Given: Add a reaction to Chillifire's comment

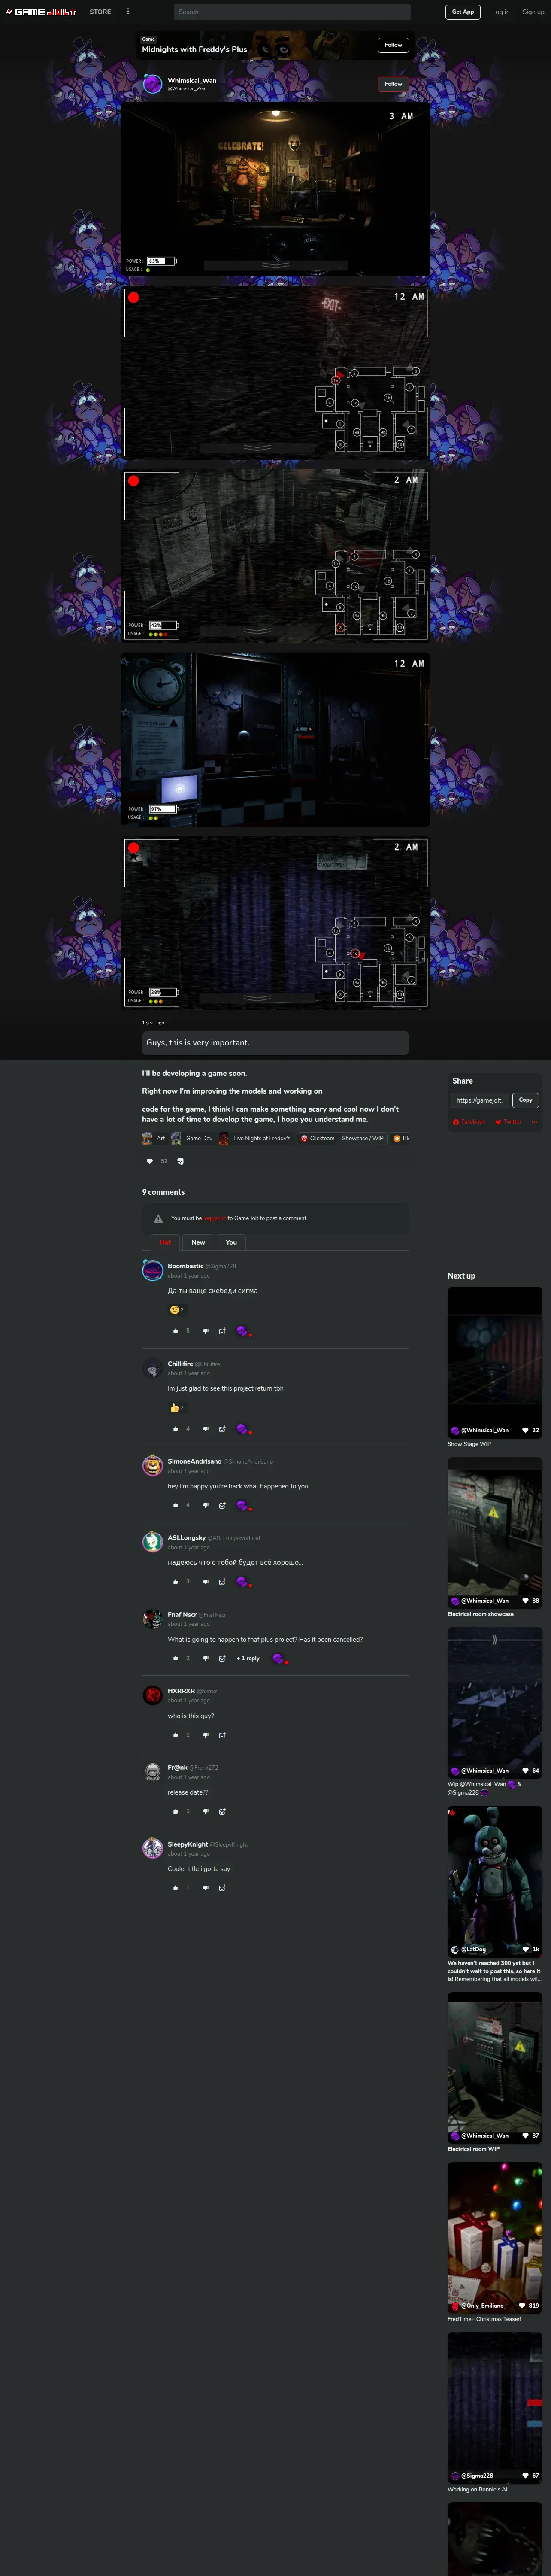Looking at the screenshot, I should point(222,1429).
